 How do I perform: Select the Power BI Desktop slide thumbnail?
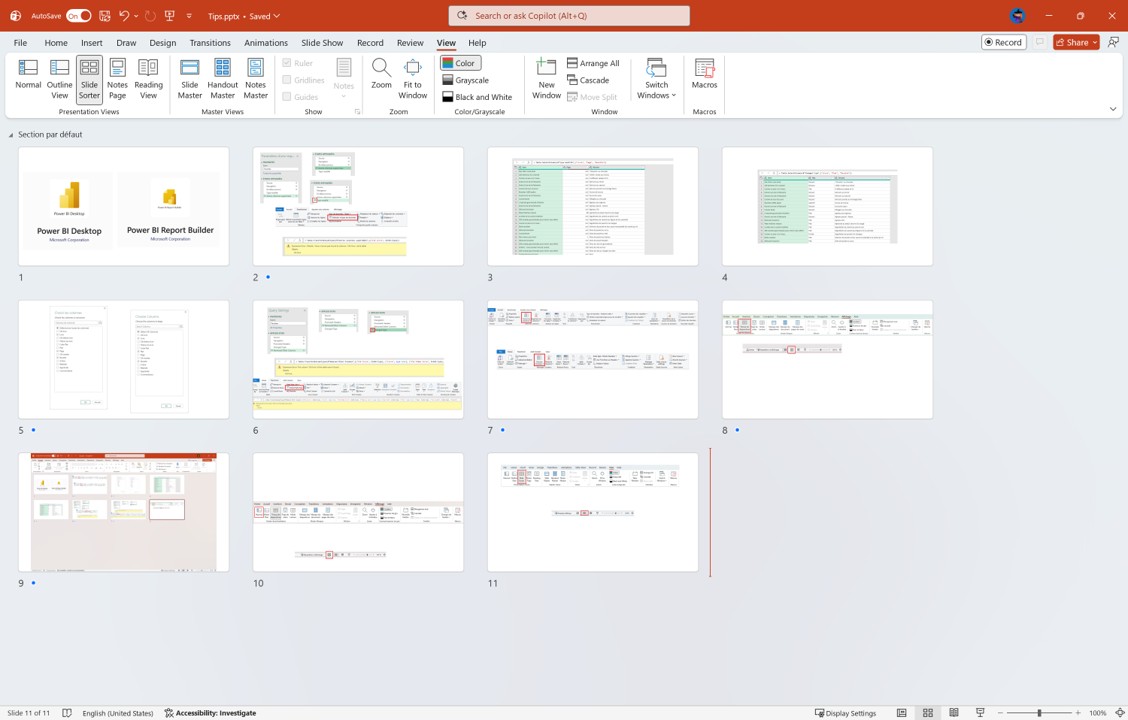pos(123,206)
